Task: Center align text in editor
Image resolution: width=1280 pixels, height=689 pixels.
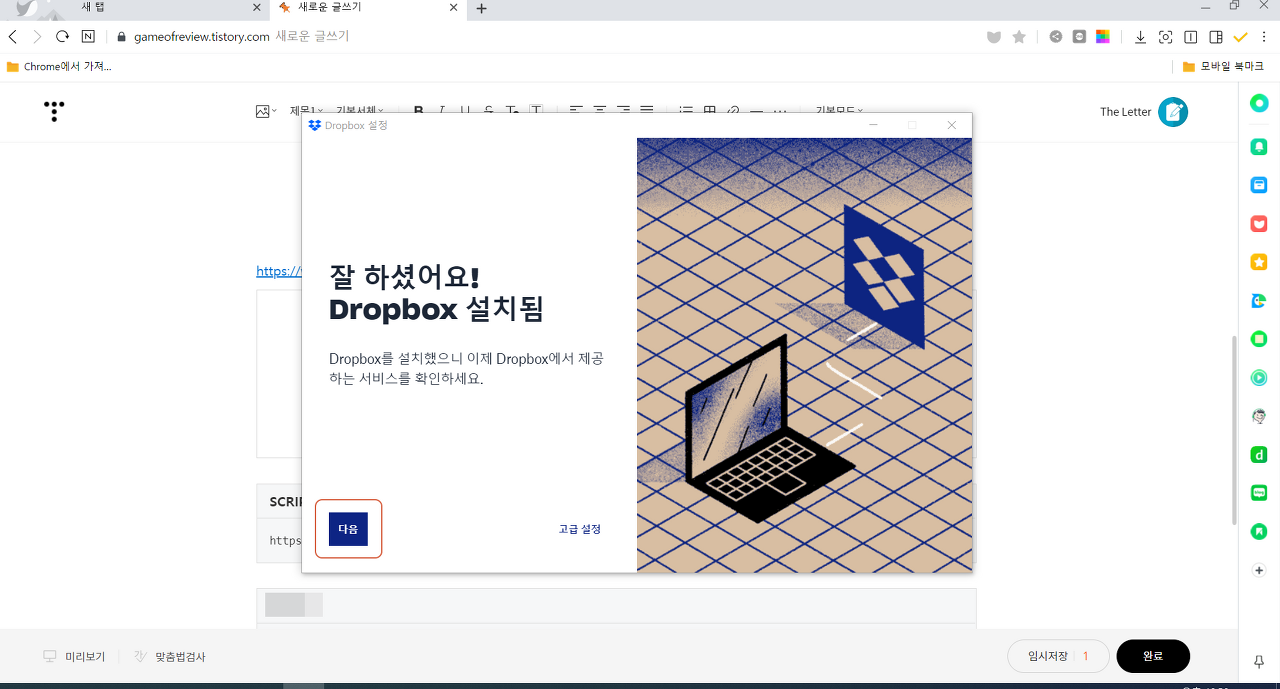Action: click(x=600, y=111)
